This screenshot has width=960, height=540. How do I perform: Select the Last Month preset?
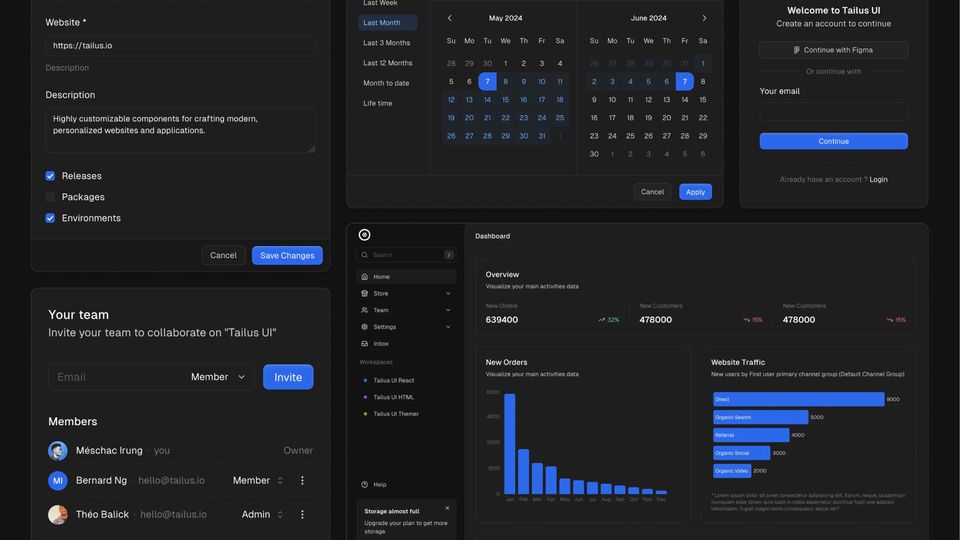click(x=388, y=23)
